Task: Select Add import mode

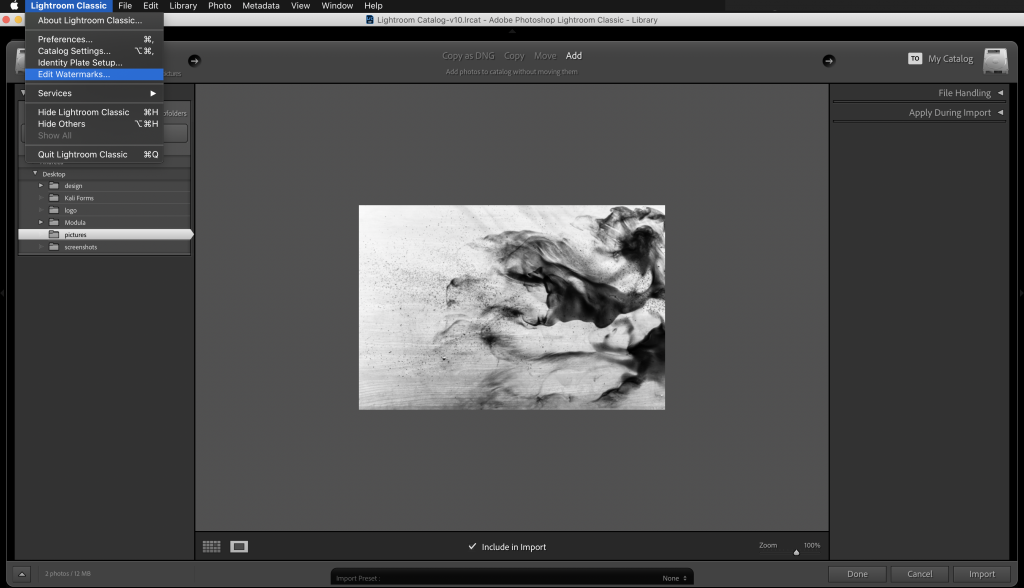Action: coord(573,56)
